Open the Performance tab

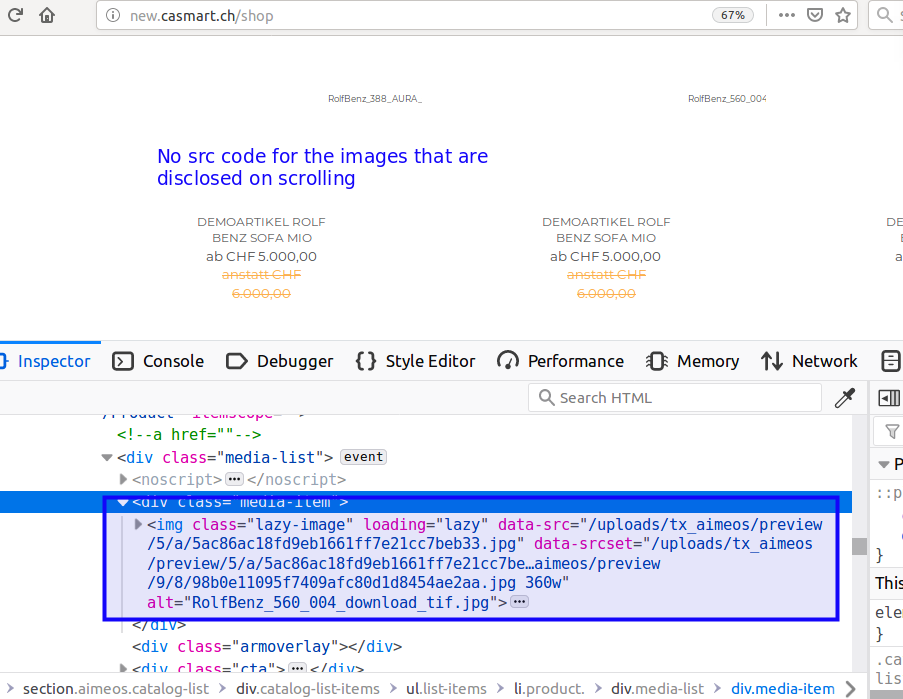tap(560, 361)
